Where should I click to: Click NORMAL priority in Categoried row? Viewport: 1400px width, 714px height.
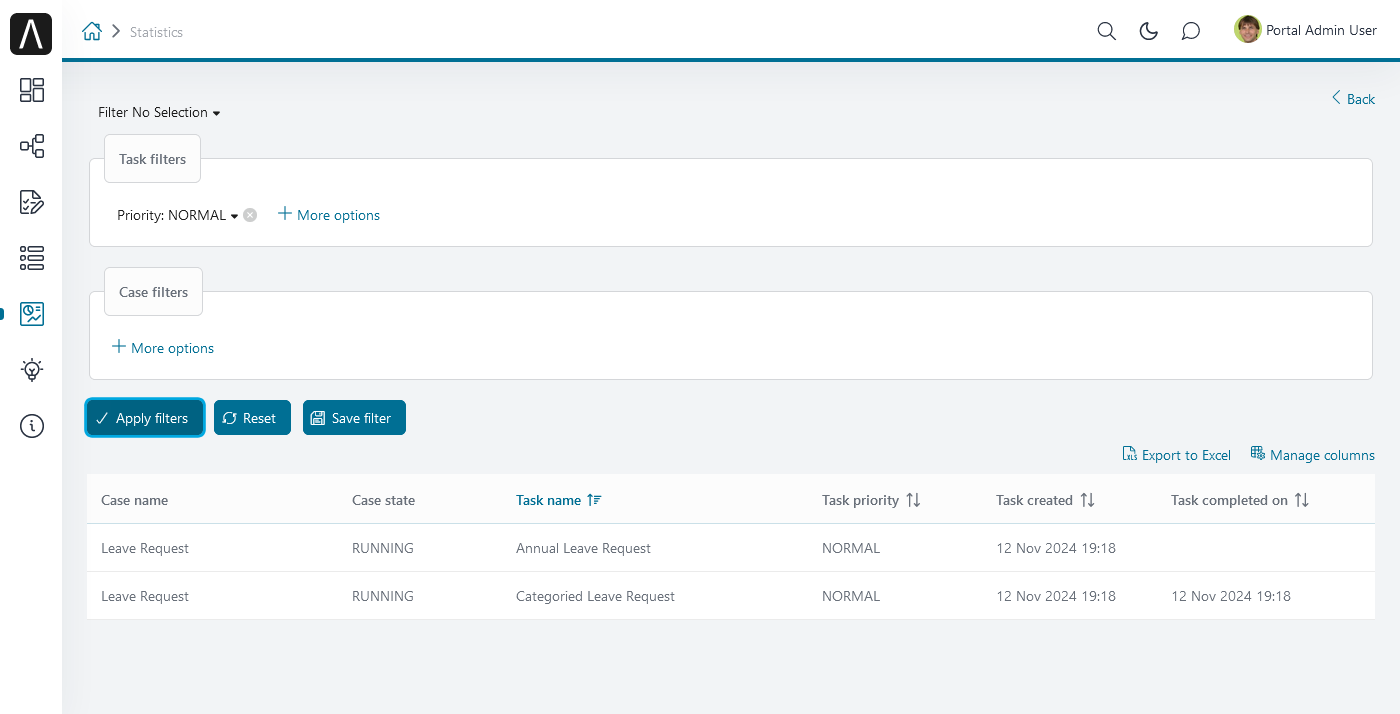tap(851, 596)
